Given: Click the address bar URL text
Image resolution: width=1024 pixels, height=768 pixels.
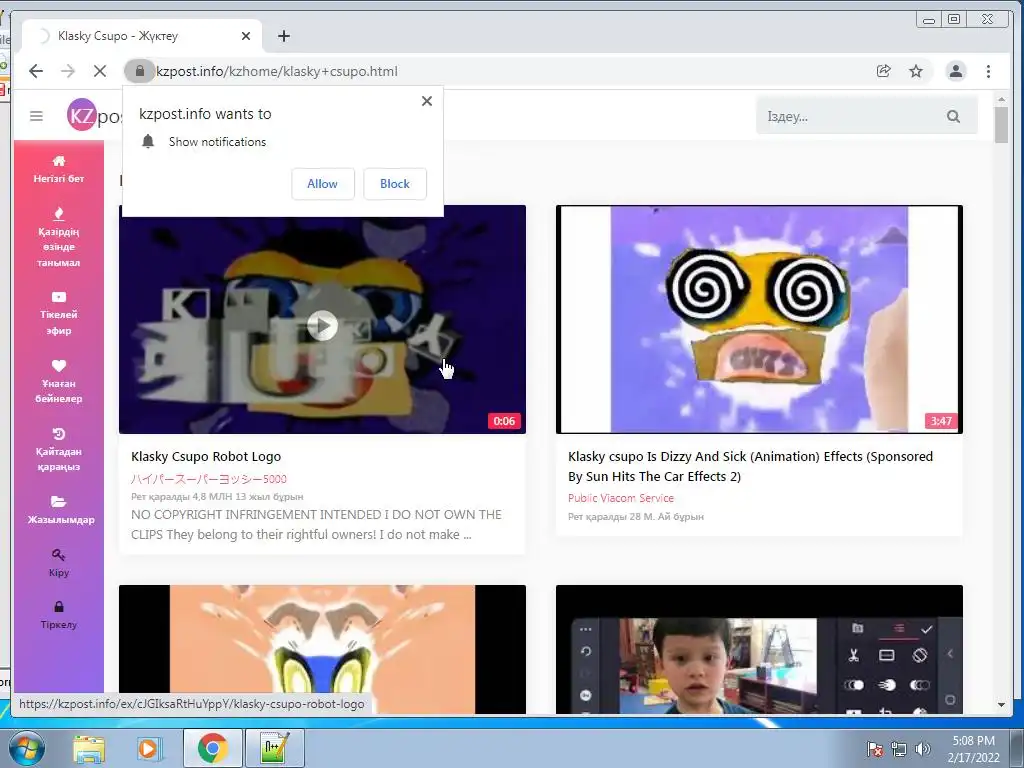Looking at the screenshot, I should [277, 71].
